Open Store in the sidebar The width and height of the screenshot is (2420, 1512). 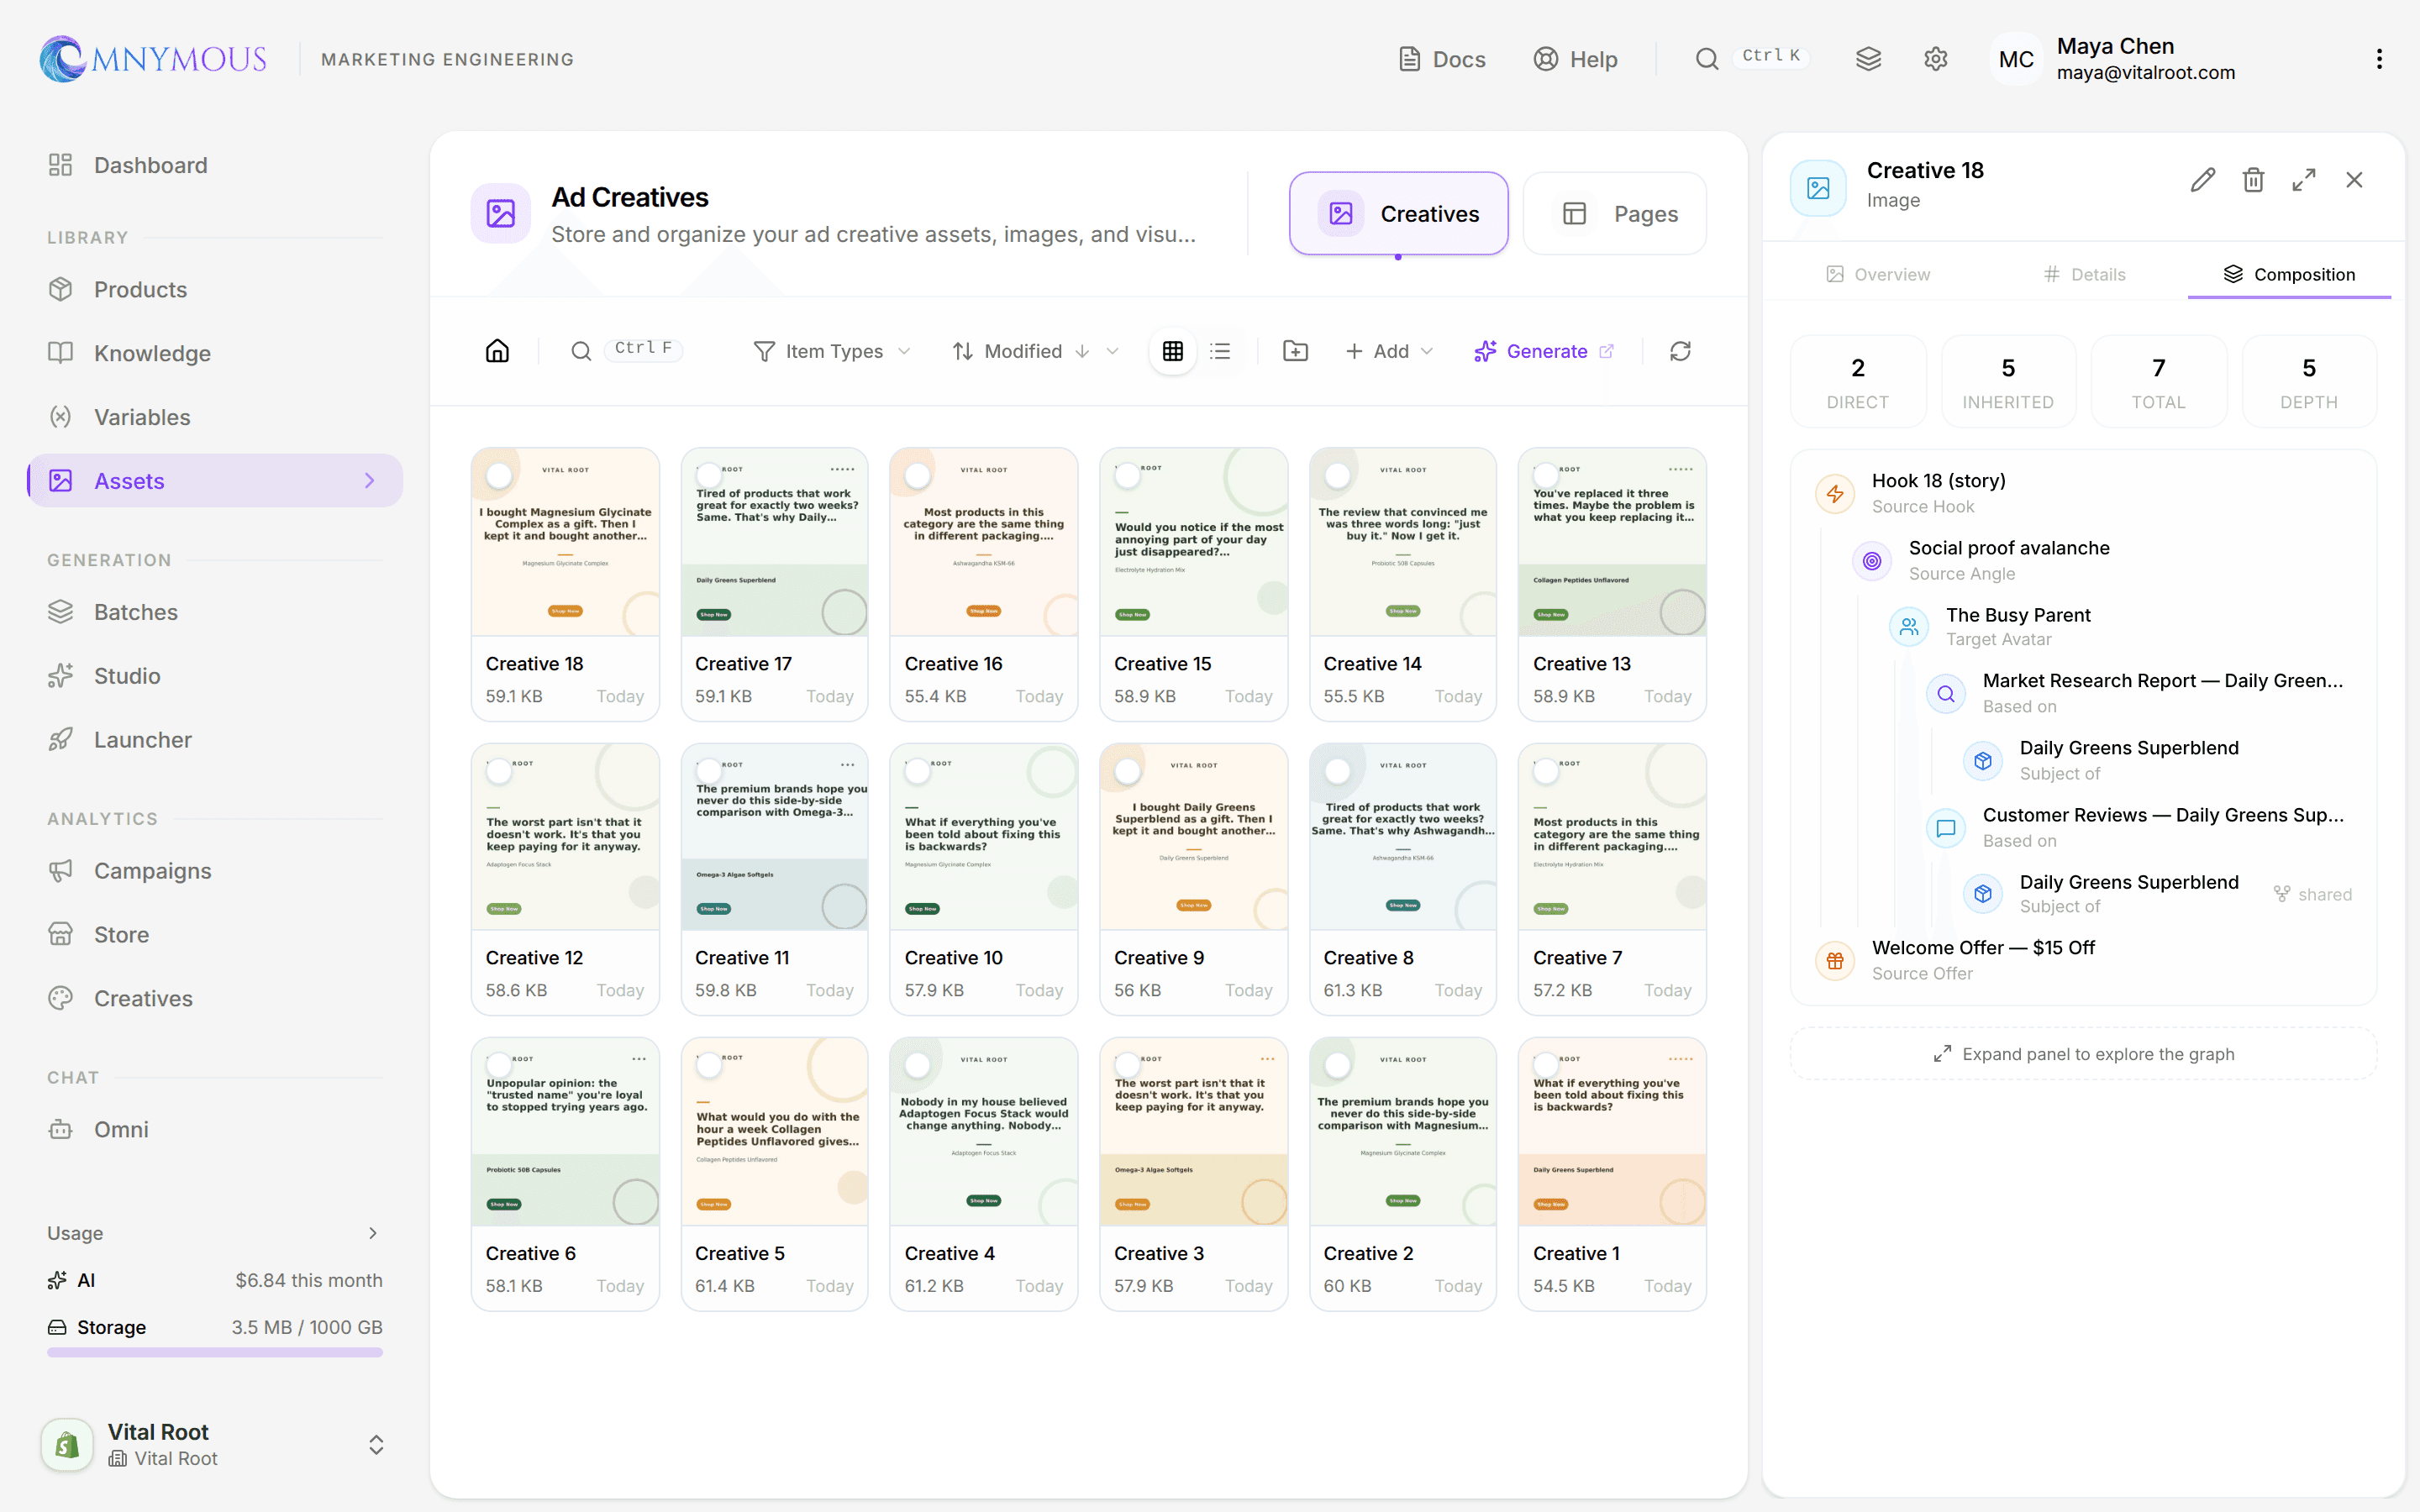coord(215,935)
